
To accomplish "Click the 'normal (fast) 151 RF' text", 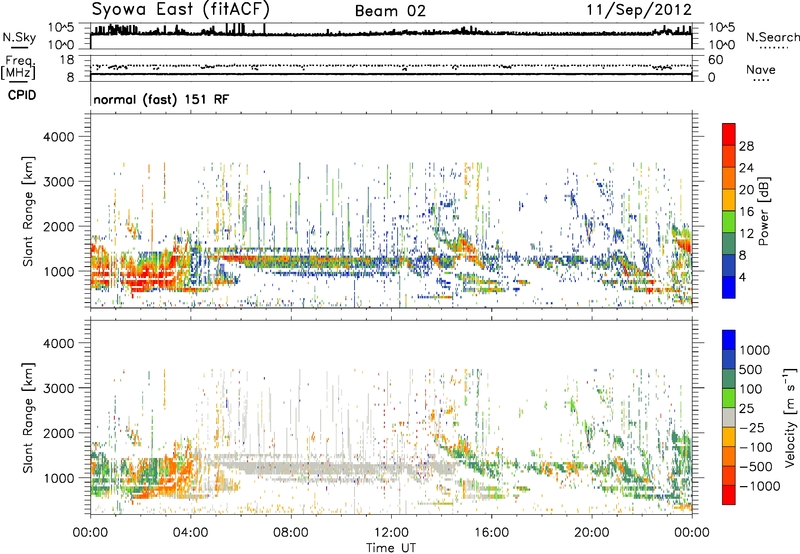I will [161, 99].
